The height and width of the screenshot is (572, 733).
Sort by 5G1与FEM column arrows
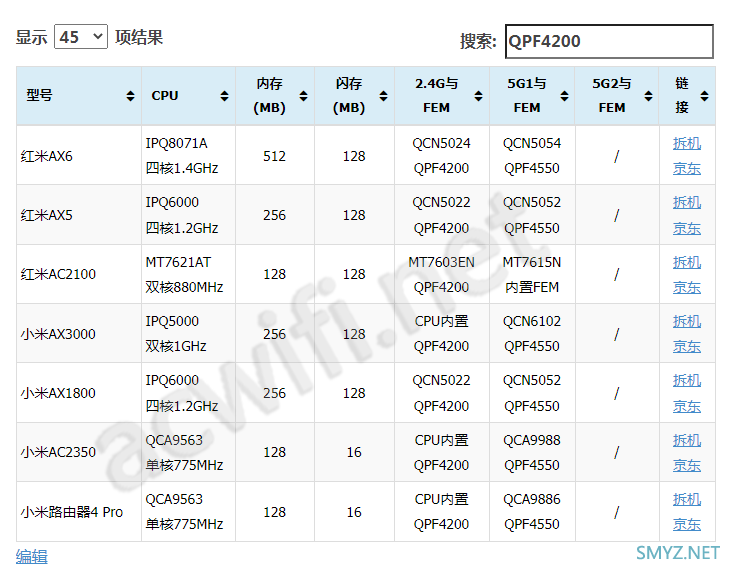tap(564, 96)
